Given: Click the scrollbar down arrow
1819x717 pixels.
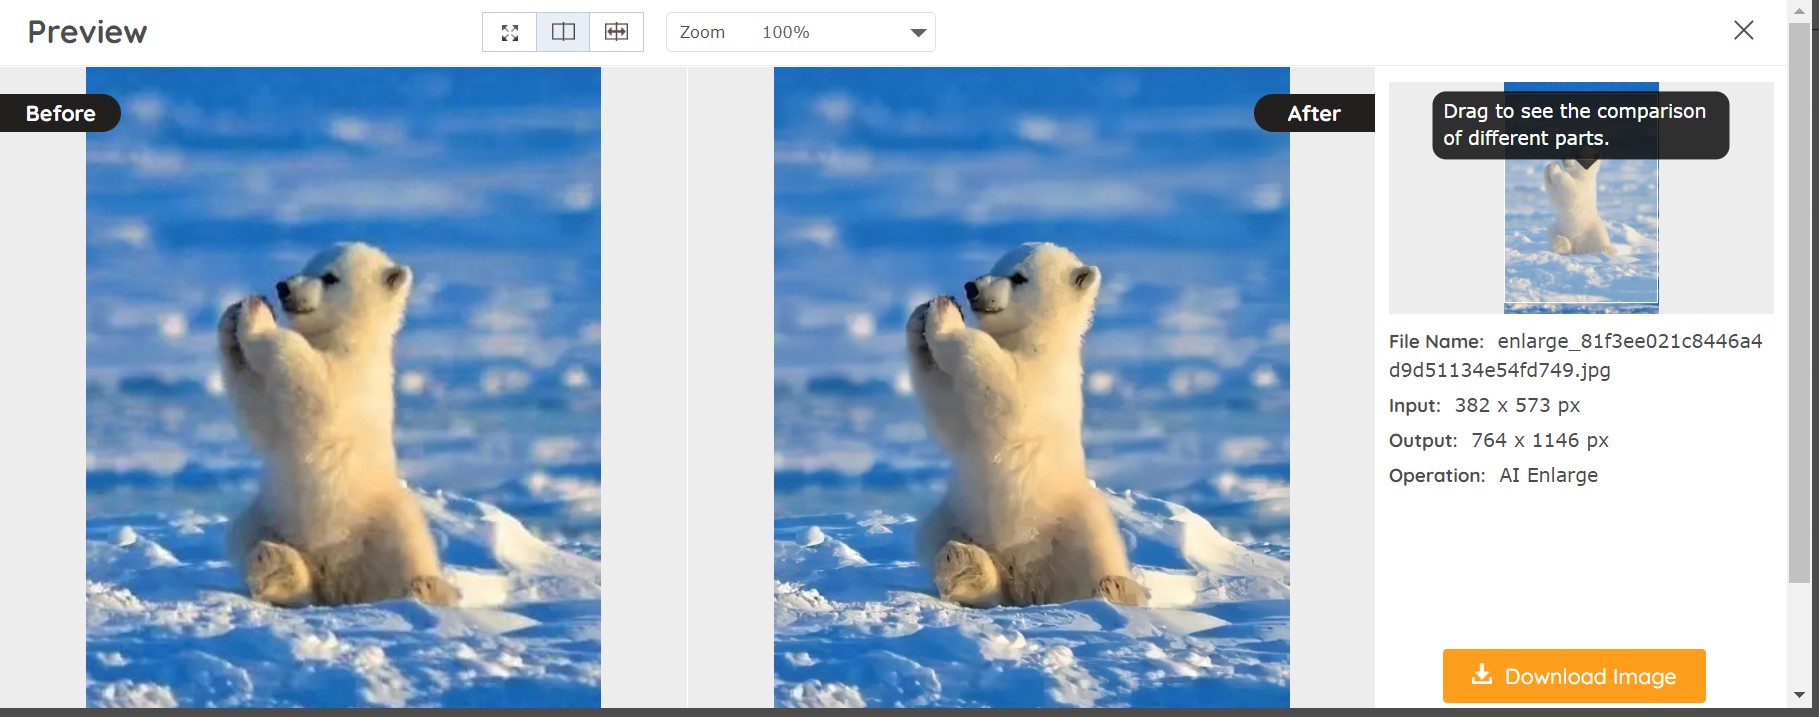Looking at the screenshot, I should 1799,695.
